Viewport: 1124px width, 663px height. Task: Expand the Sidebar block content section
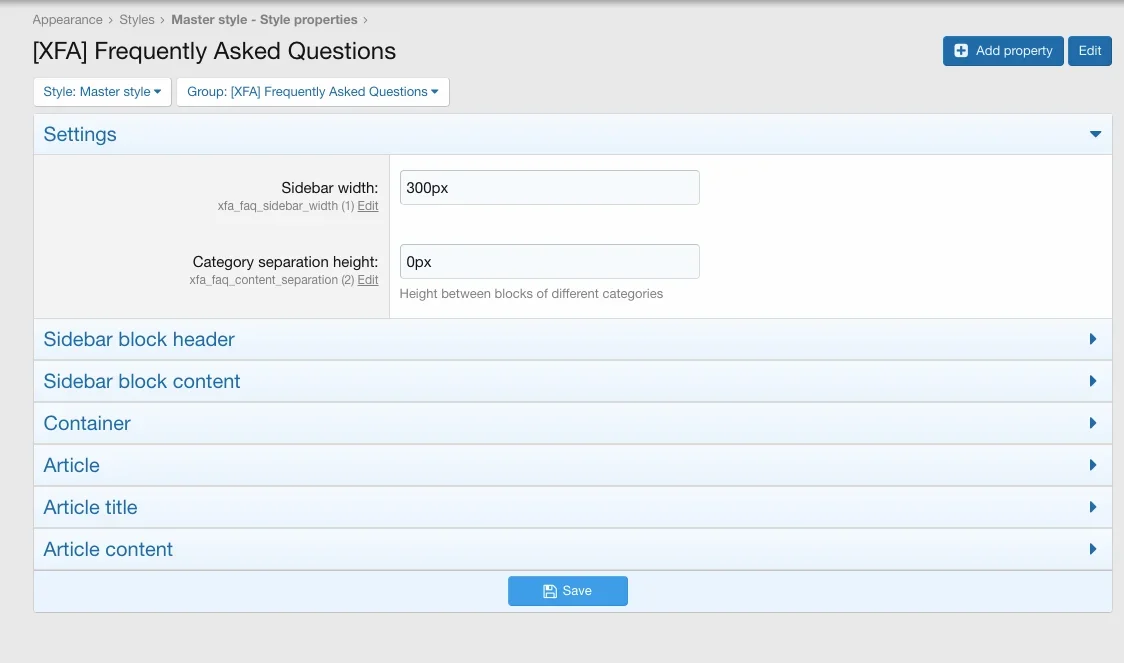pos(142,382)
